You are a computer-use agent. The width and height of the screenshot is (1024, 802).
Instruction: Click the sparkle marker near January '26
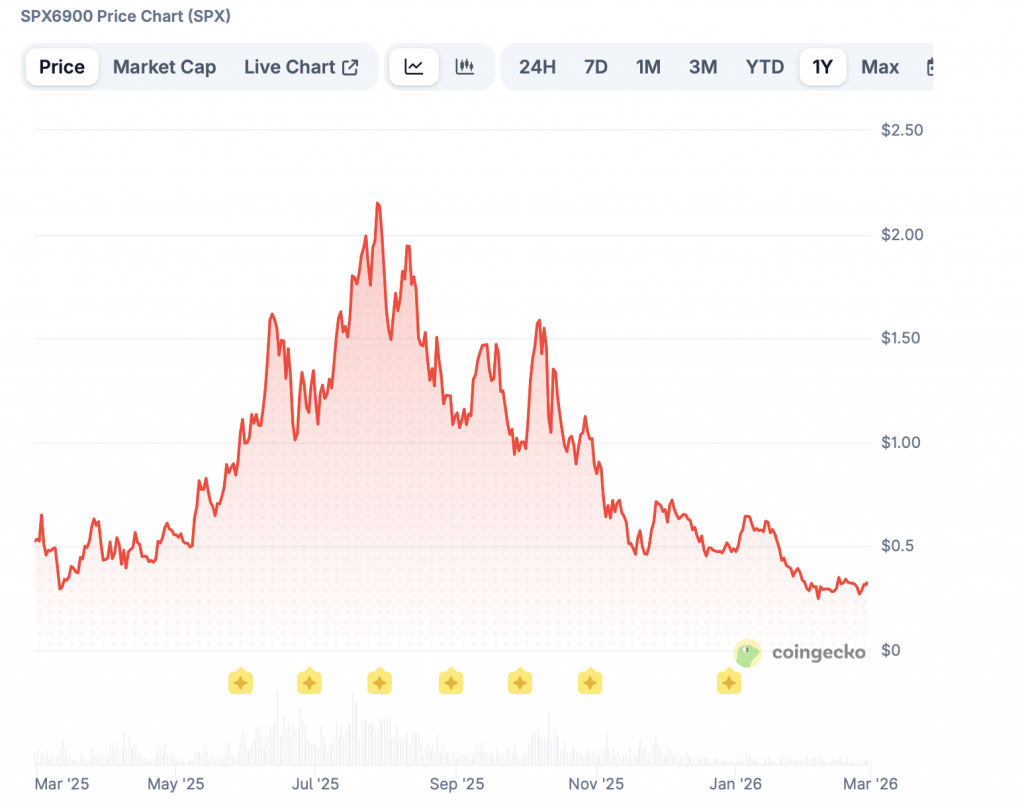click(728, 682)
